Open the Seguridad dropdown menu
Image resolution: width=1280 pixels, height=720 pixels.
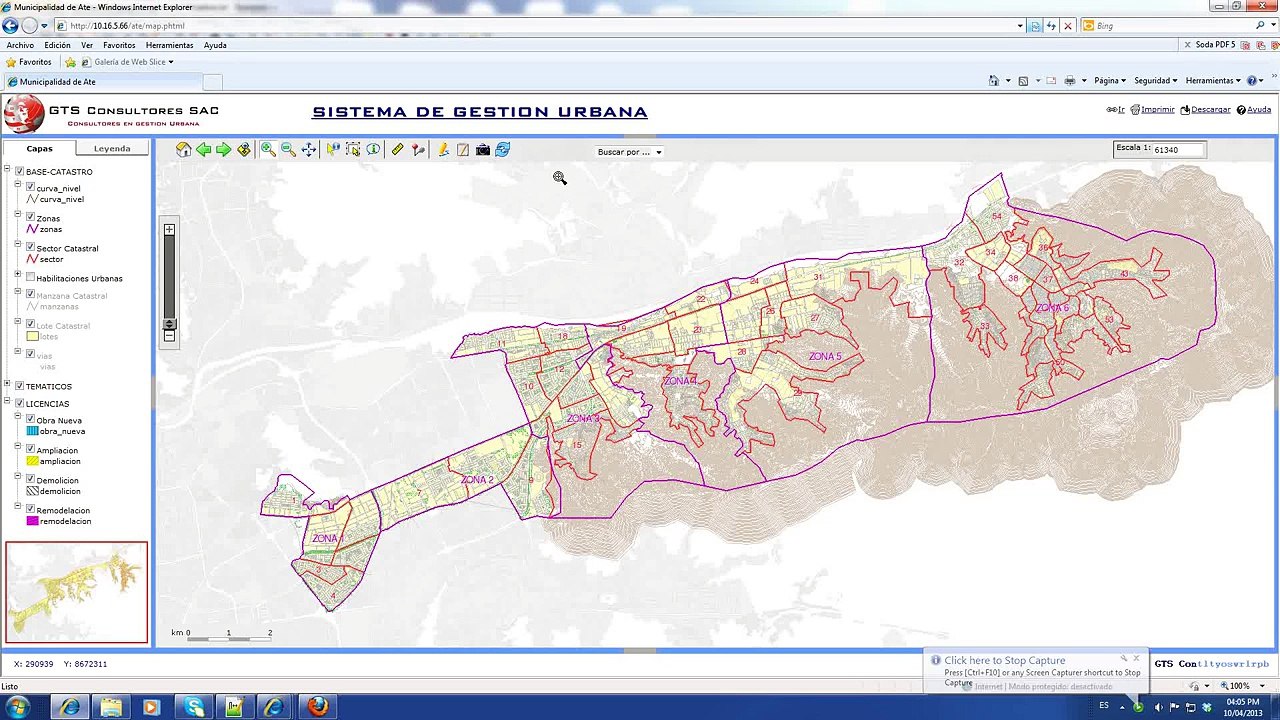coord(1156,81)
